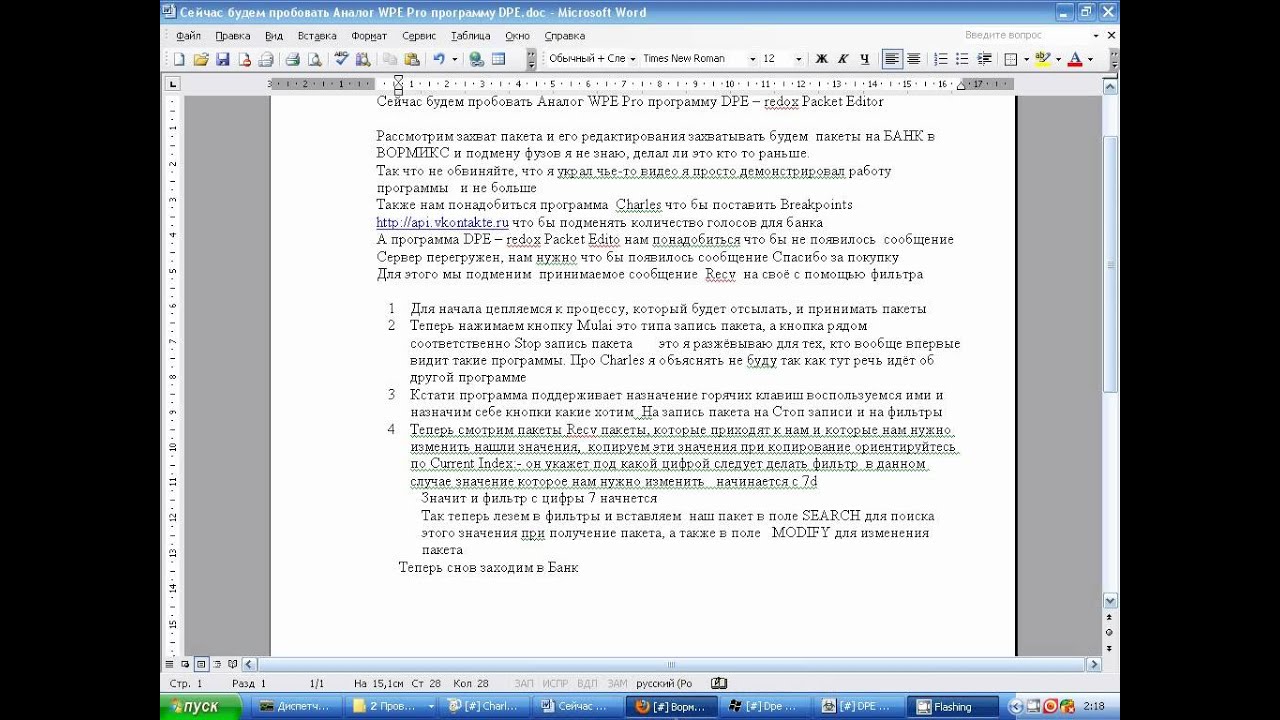Save the document with the floppy icon

tap(223, 59)
